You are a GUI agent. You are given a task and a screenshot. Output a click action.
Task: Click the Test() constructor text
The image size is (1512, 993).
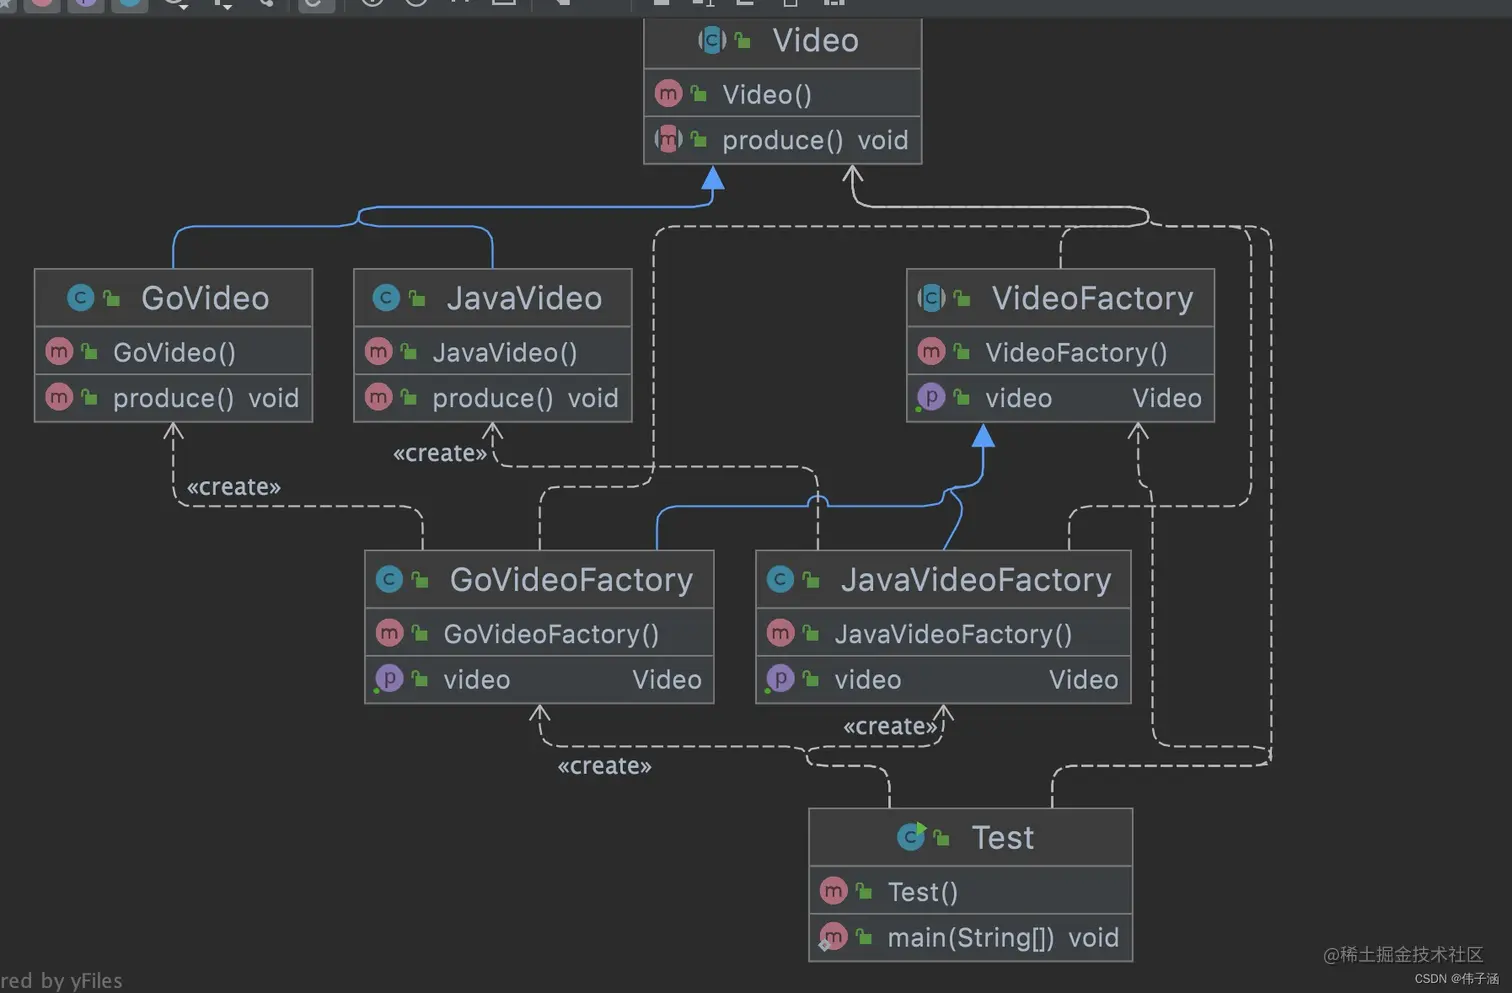(923, 891)
